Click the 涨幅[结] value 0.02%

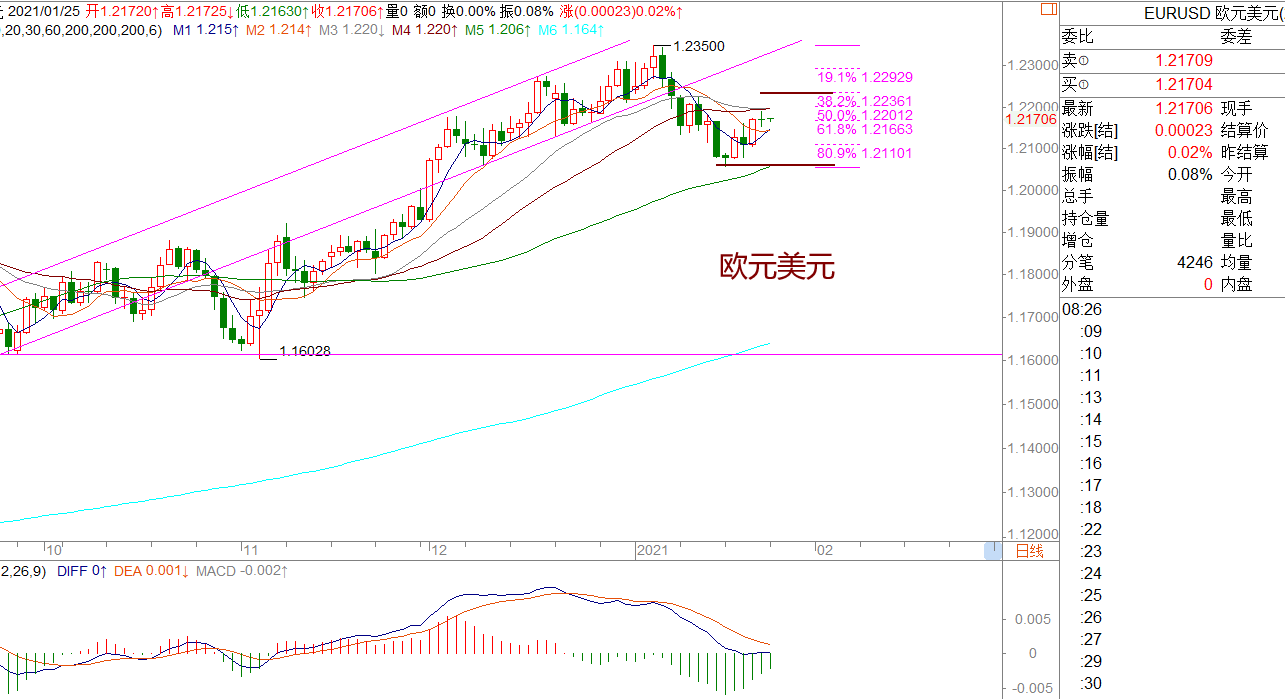1190,152
